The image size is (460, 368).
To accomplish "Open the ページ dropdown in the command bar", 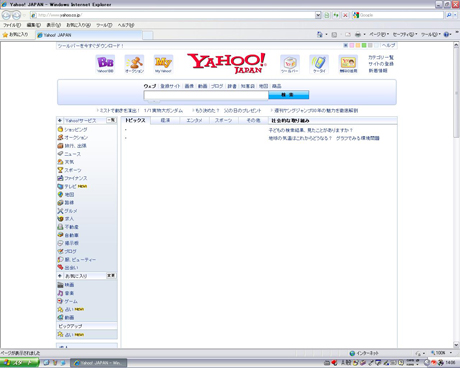I will (379, 34).
